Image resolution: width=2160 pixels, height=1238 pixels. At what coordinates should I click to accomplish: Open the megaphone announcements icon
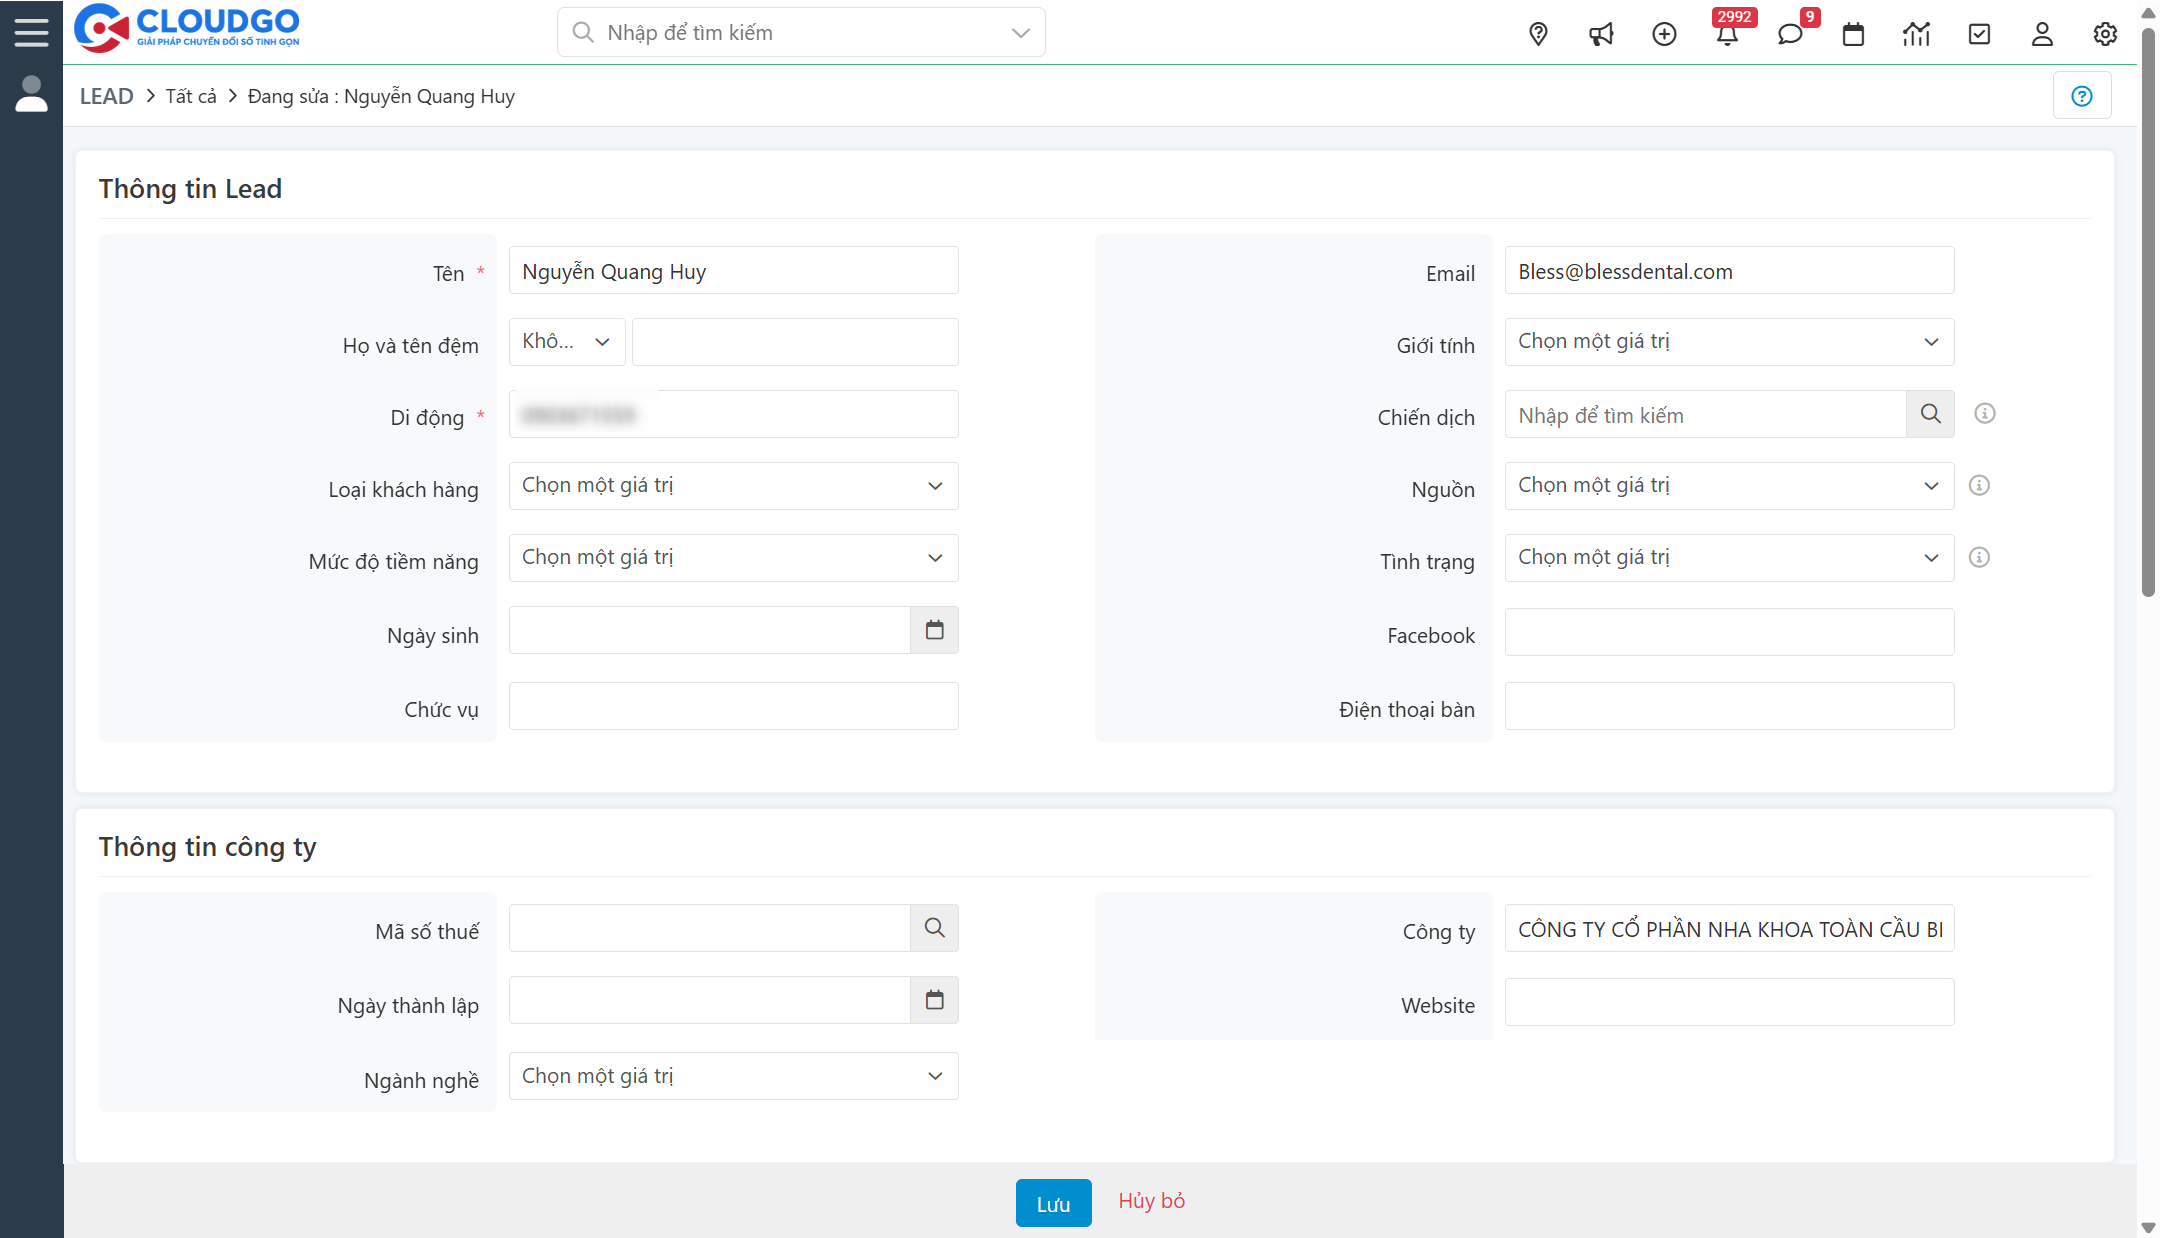1601,34
